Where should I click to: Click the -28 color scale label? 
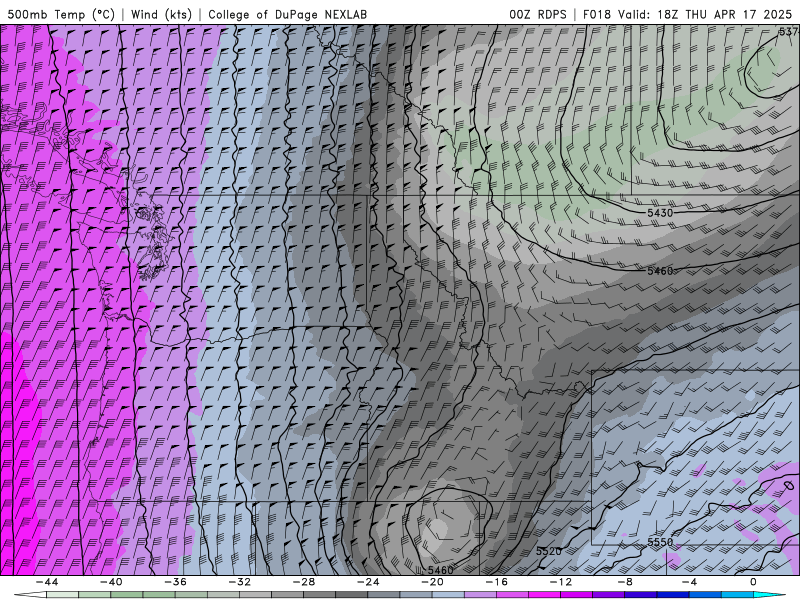coord(304,582)
